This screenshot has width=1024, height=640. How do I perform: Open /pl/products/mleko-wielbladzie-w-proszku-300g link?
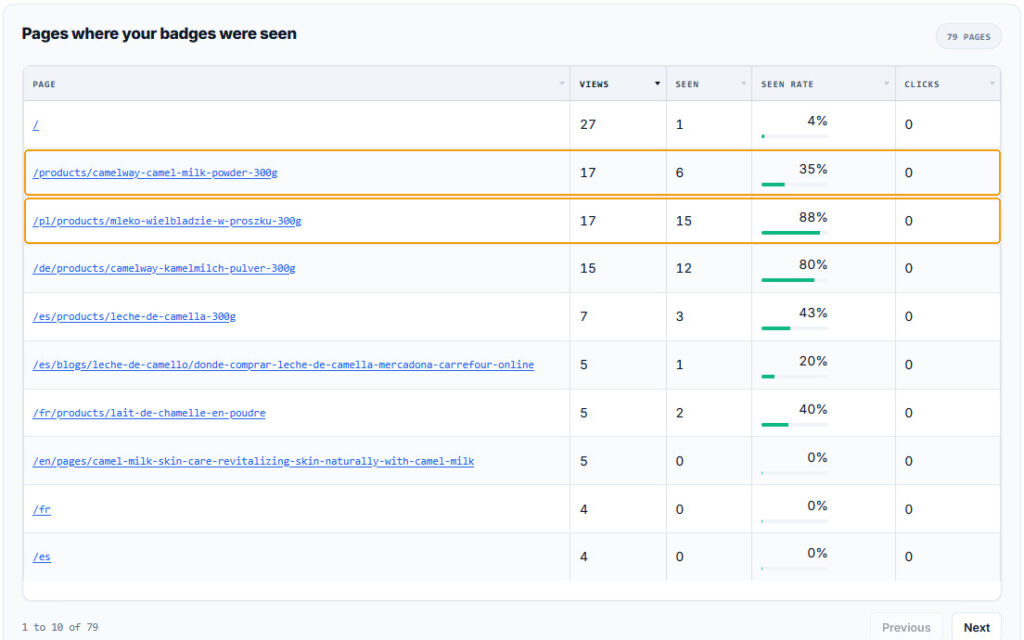(167, 221)
